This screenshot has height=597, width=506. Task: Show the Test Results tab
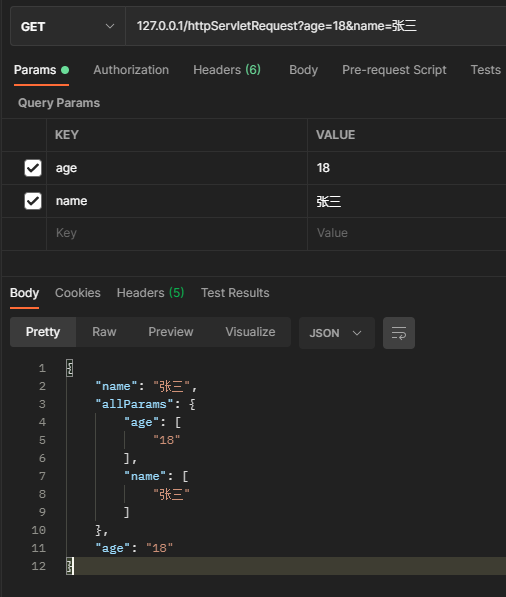[x=235, y=293]
